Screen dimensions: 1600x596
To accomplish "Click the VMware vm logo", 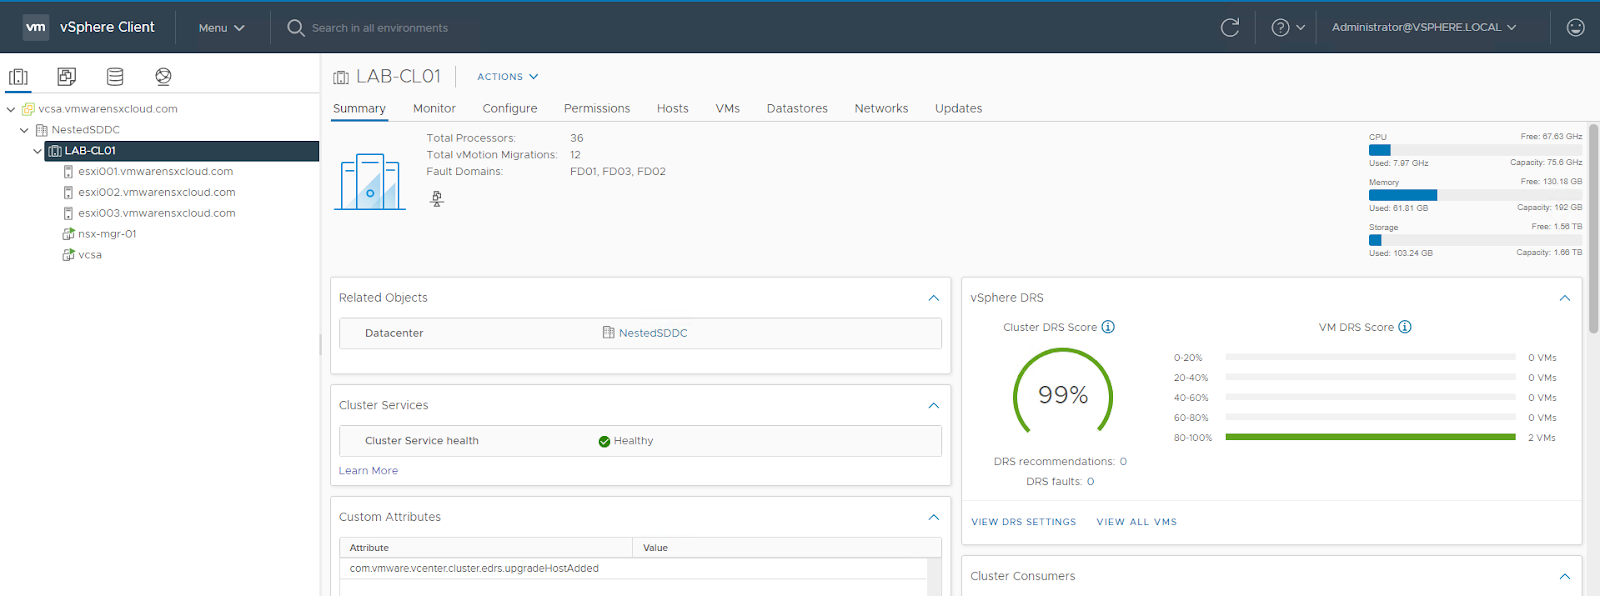I will (36, 27).
